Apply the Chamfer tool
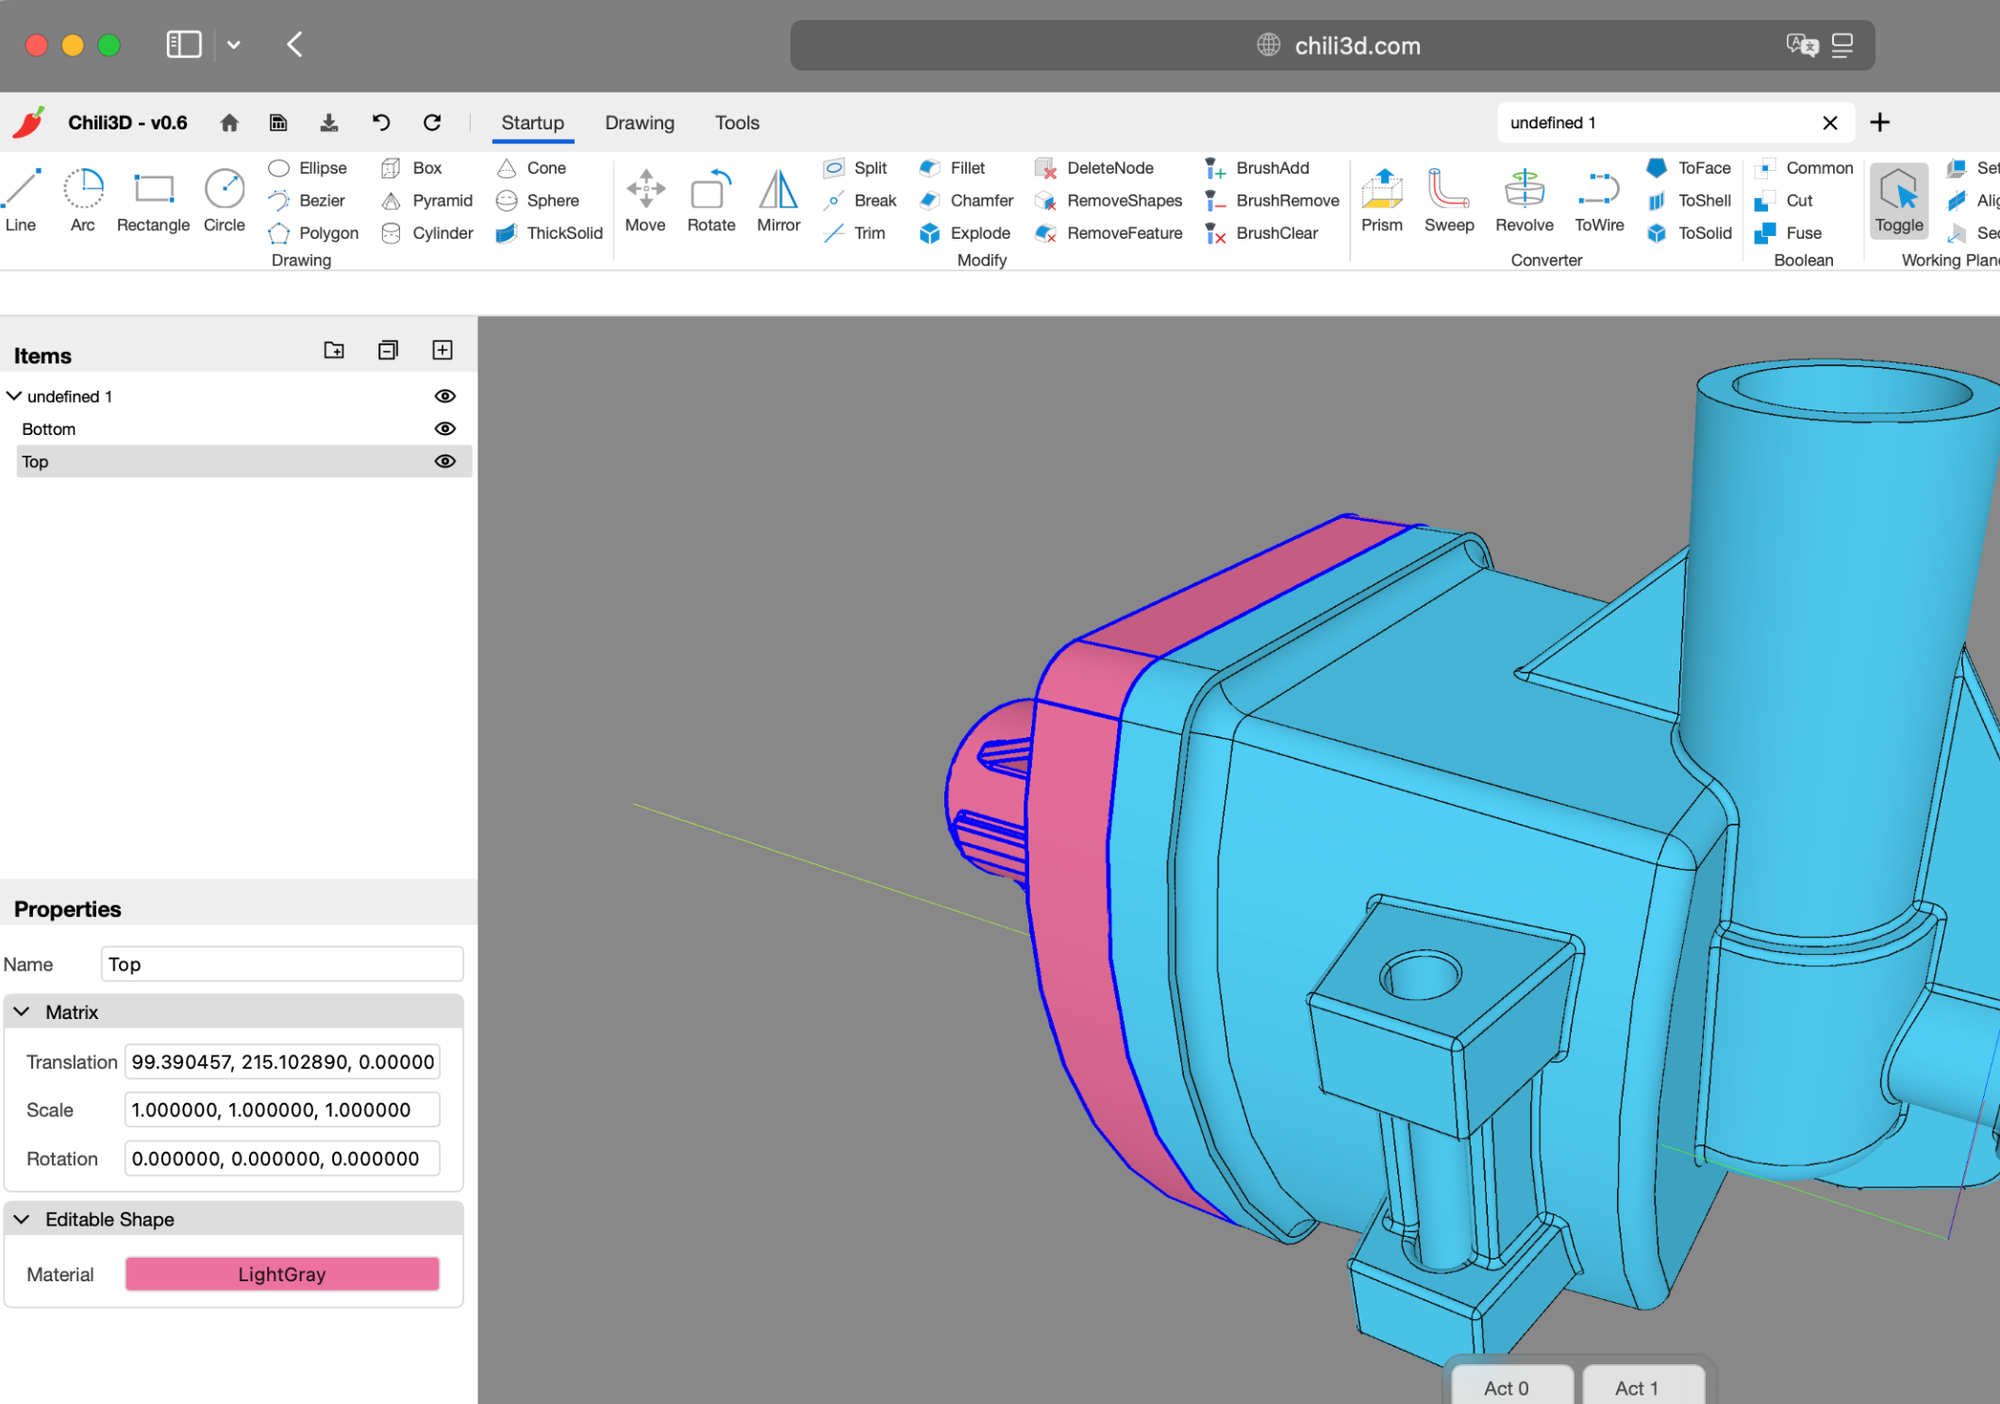The width and height of the screenshot is (2000, 1404). (966, 201)
